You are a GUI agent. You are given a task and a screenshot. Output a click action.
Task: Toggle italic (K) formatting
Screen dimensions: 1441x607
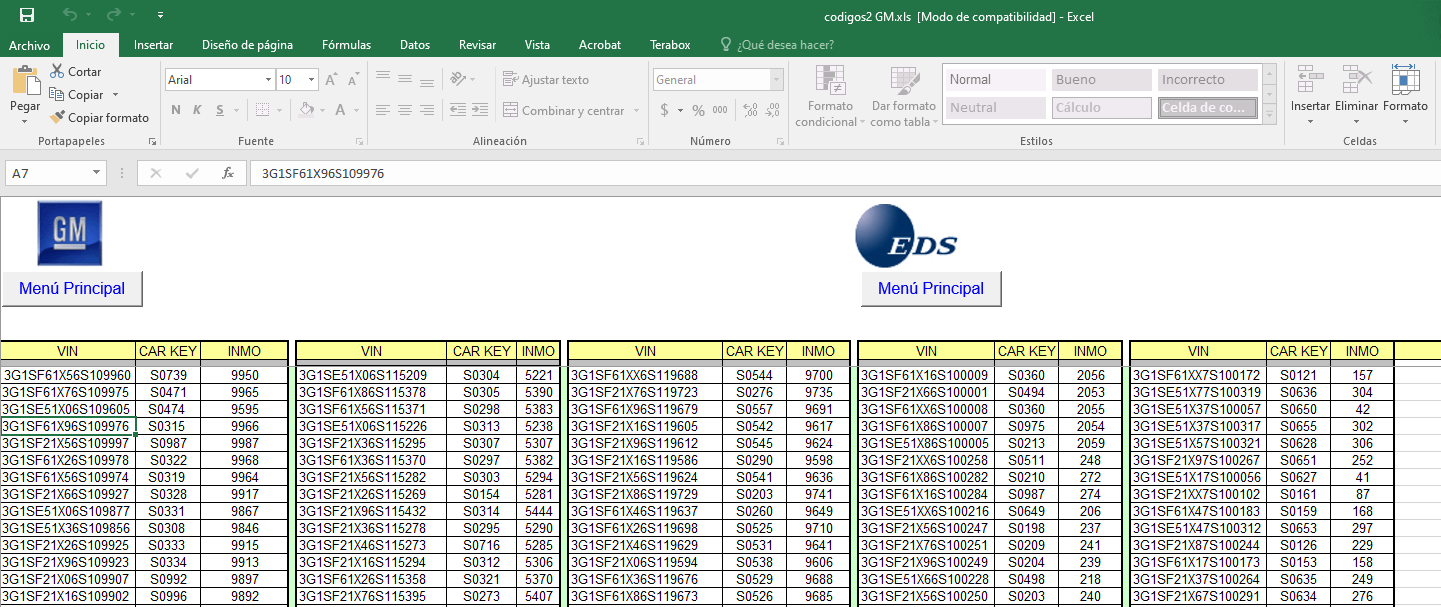click(x=197, y=110)
